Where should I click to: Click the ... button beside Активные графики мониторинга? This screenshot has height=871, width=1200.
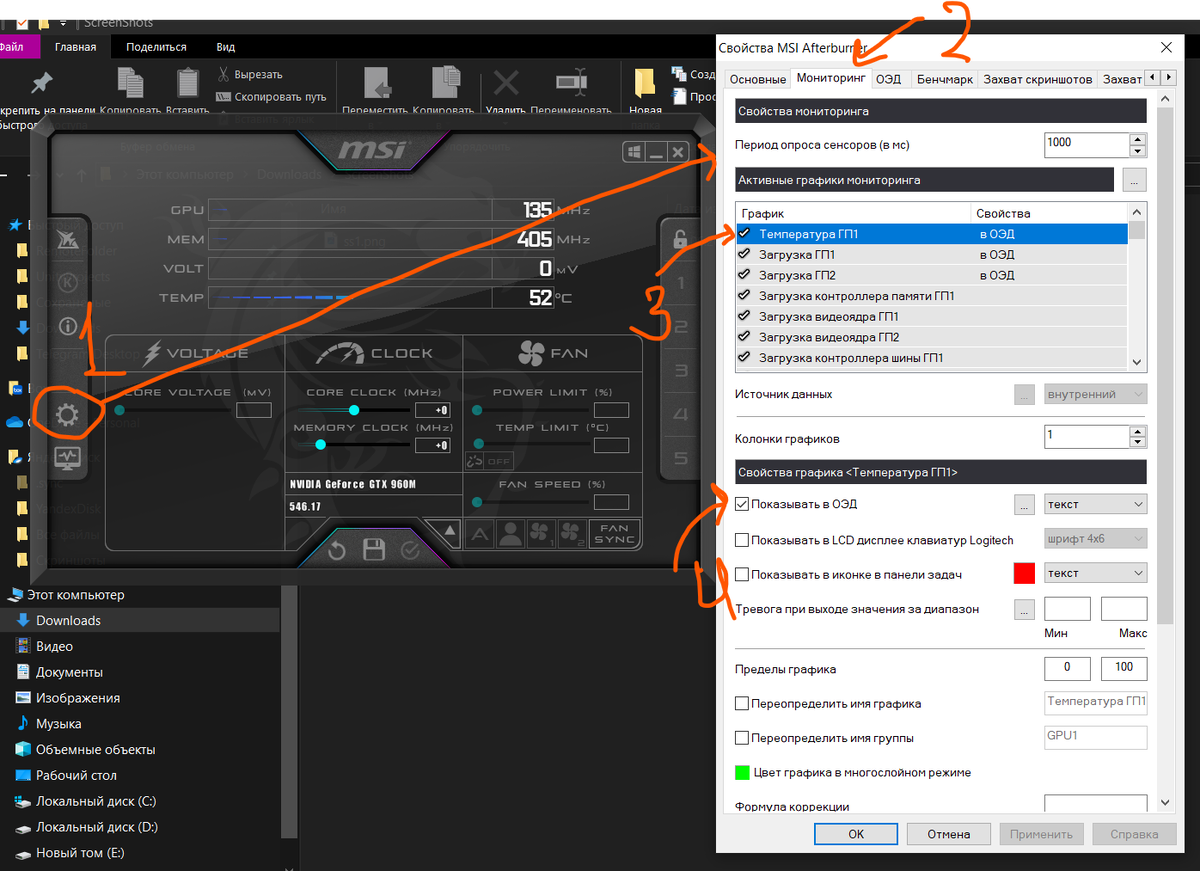(1133, 181)
